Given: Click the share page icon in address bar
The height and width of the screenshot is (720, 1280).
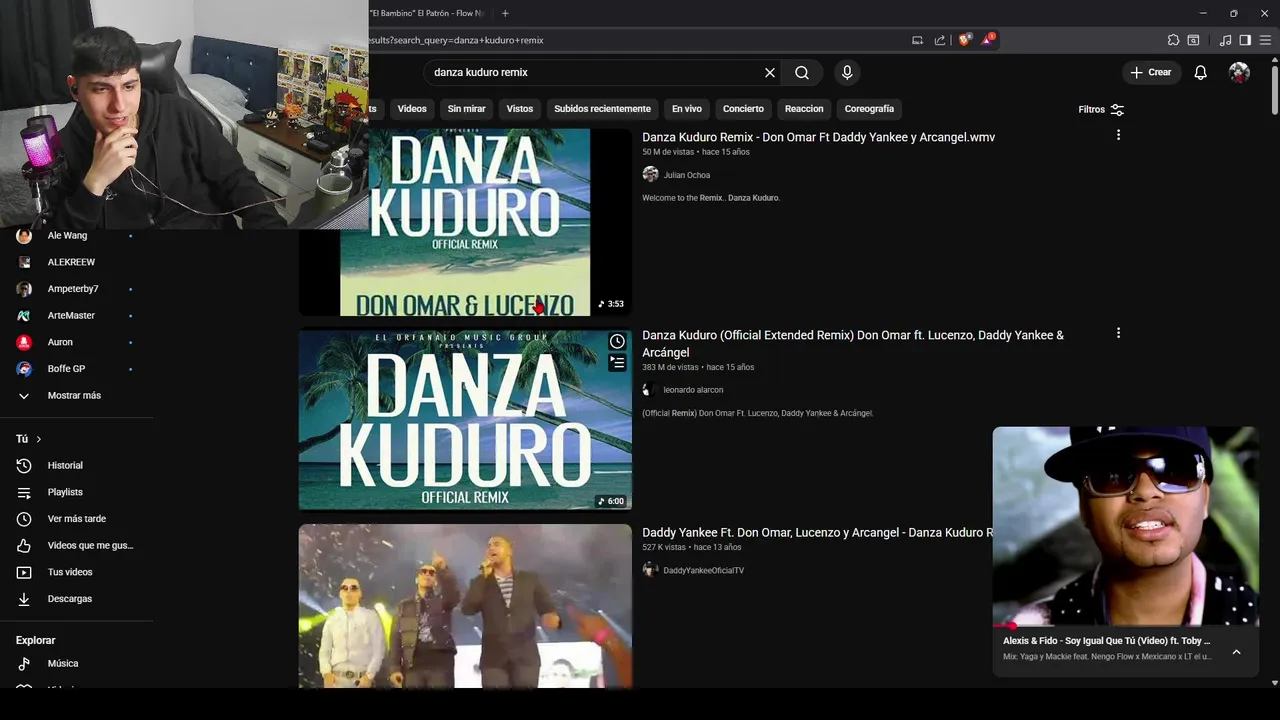Looking at the screenshot, I should coord(940,40).
